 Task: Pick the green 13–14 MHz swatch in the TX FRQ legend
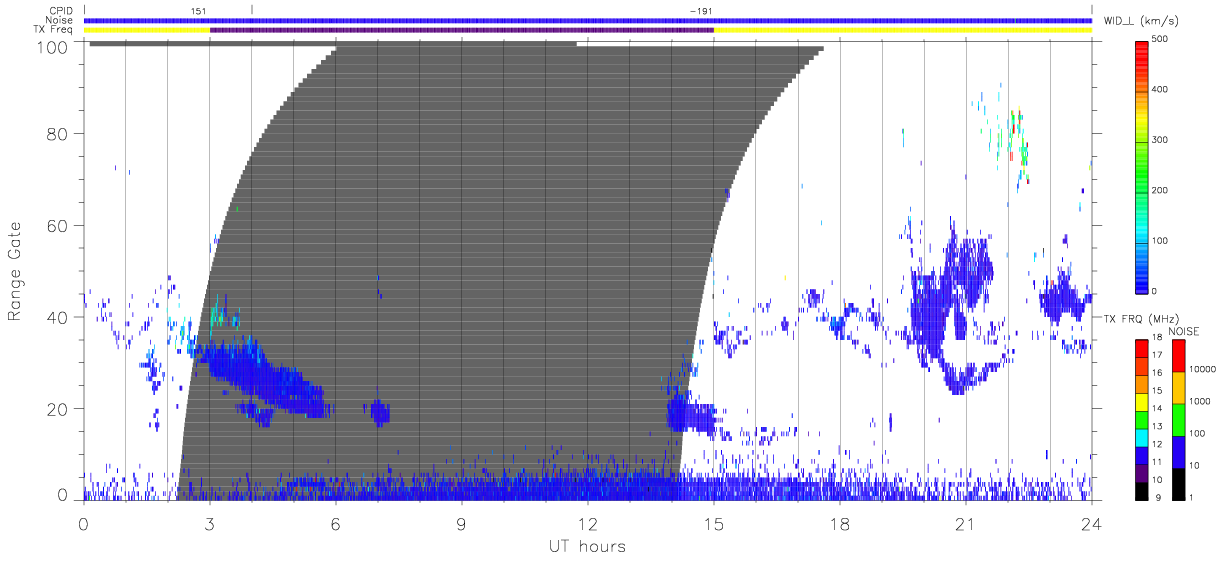point(1142,420)
